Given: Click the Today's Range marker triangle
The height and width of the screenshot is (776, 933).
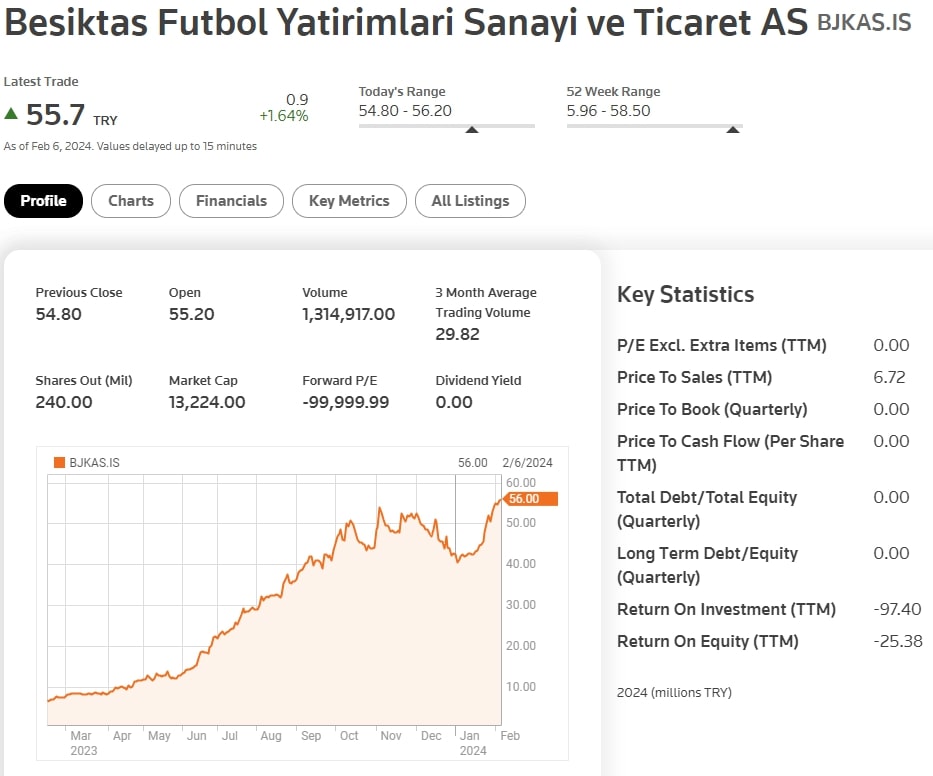Looking at the screenshot, I should [x=472, y=129].
